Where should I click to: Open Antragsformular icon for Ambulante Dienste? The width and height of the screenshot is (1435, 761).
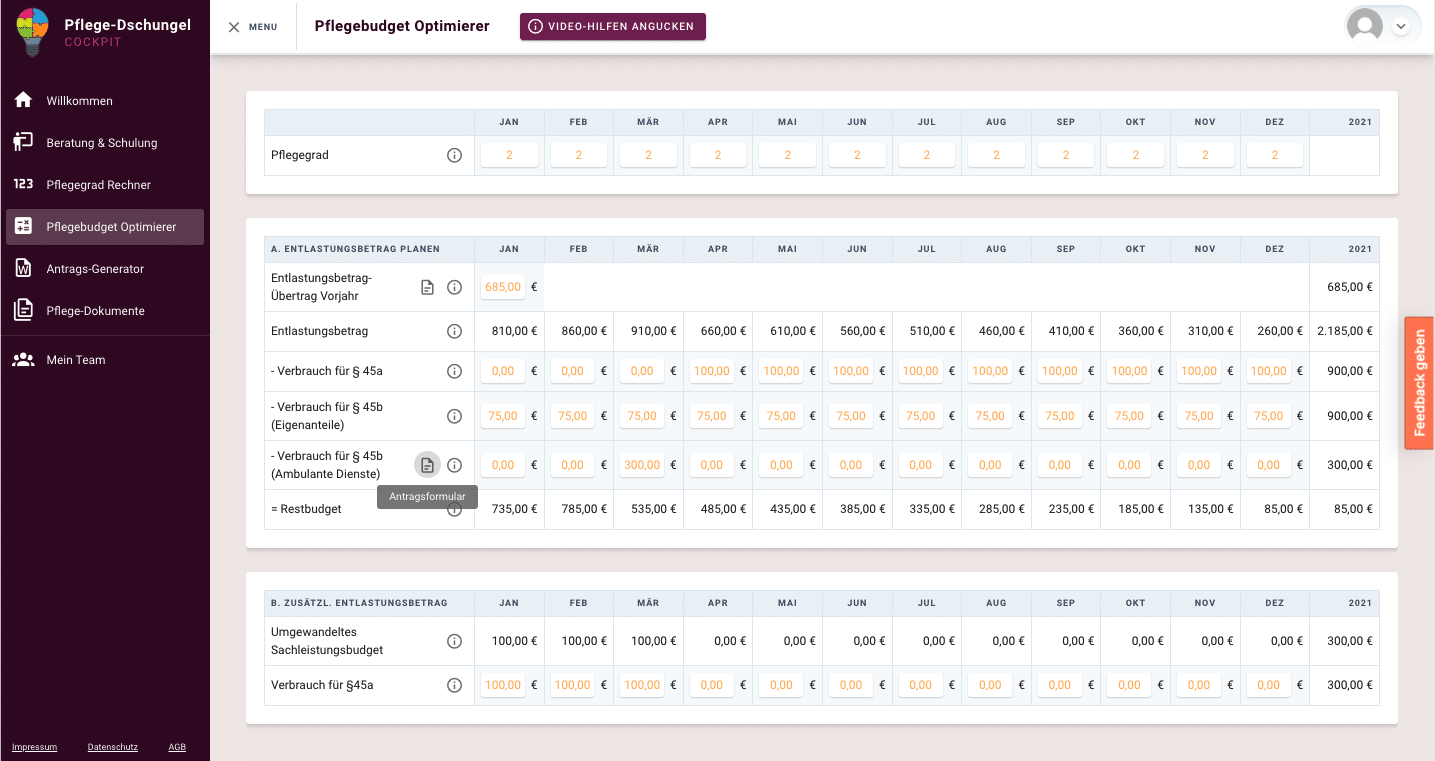click(x=427, y=465)
